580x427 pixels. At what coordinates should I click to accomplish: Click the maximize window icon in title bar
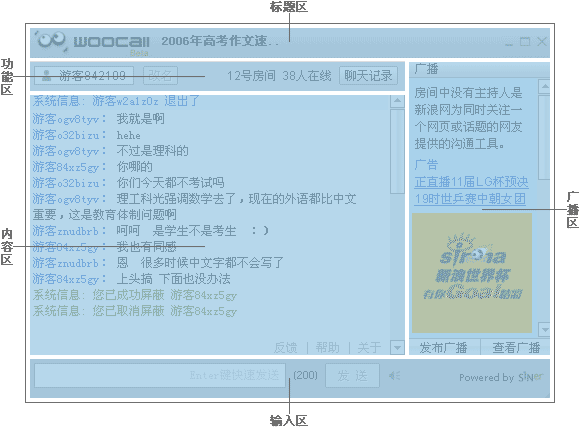click(525, 41)
